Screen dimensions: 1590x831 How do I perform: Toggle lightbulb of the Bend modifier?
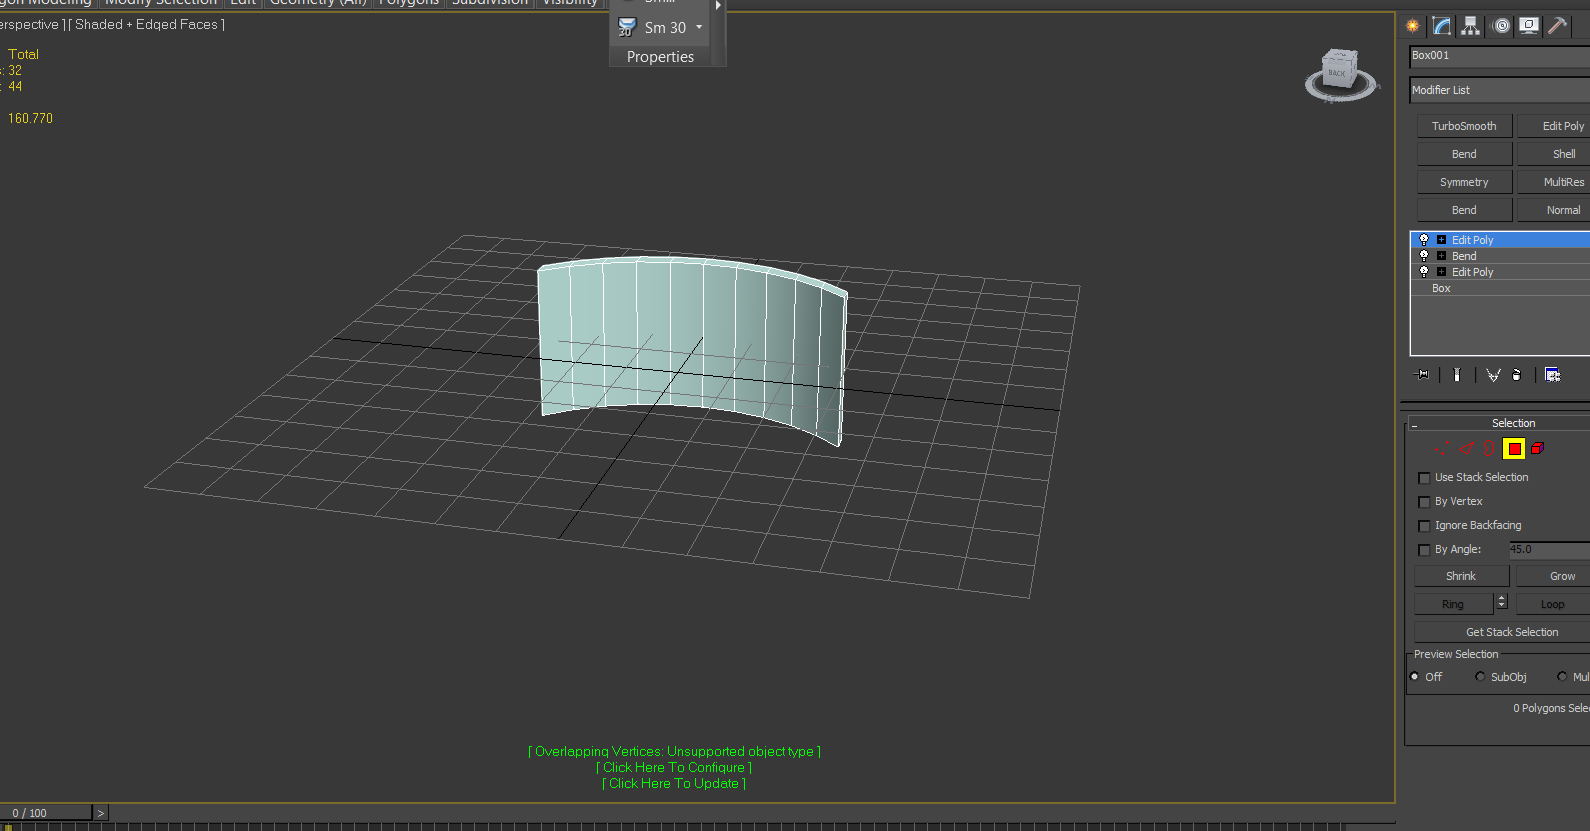click(1424, 256)
